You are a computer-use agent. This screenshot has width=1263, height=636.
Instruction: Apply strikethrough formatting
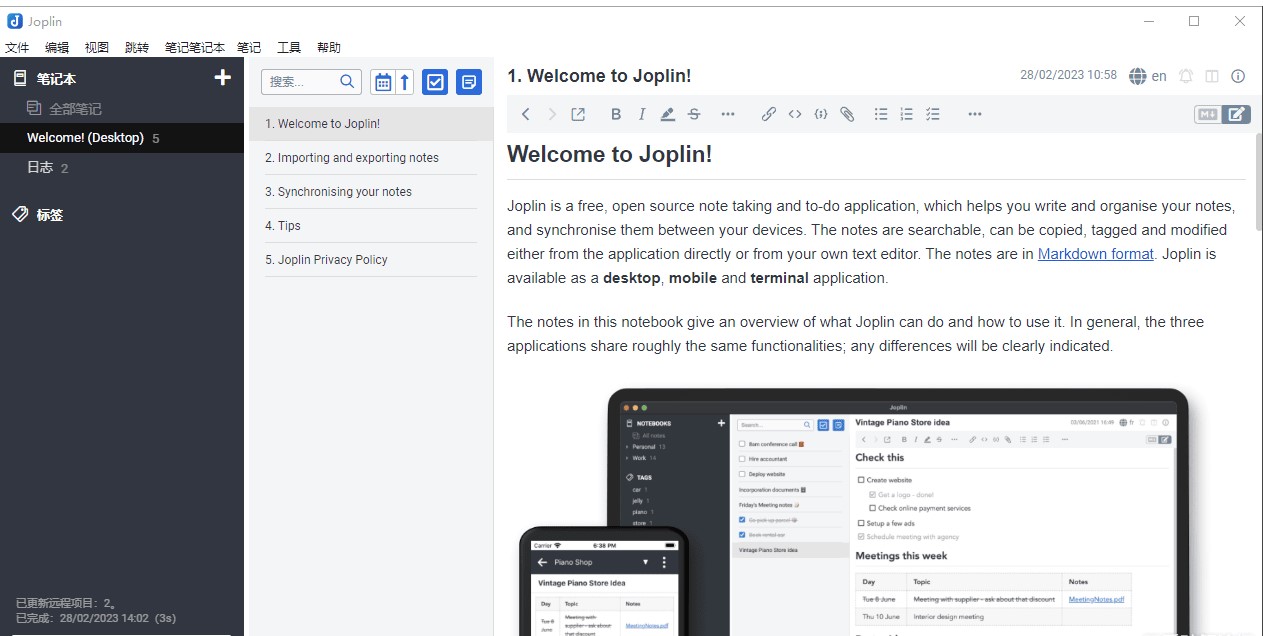[694, 114]
